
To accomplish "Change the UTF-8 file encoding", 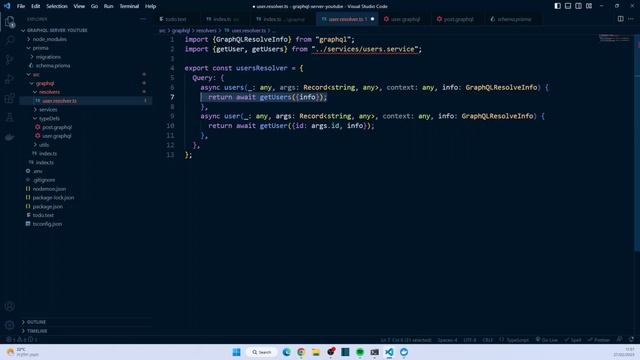I will coord(469,340).
